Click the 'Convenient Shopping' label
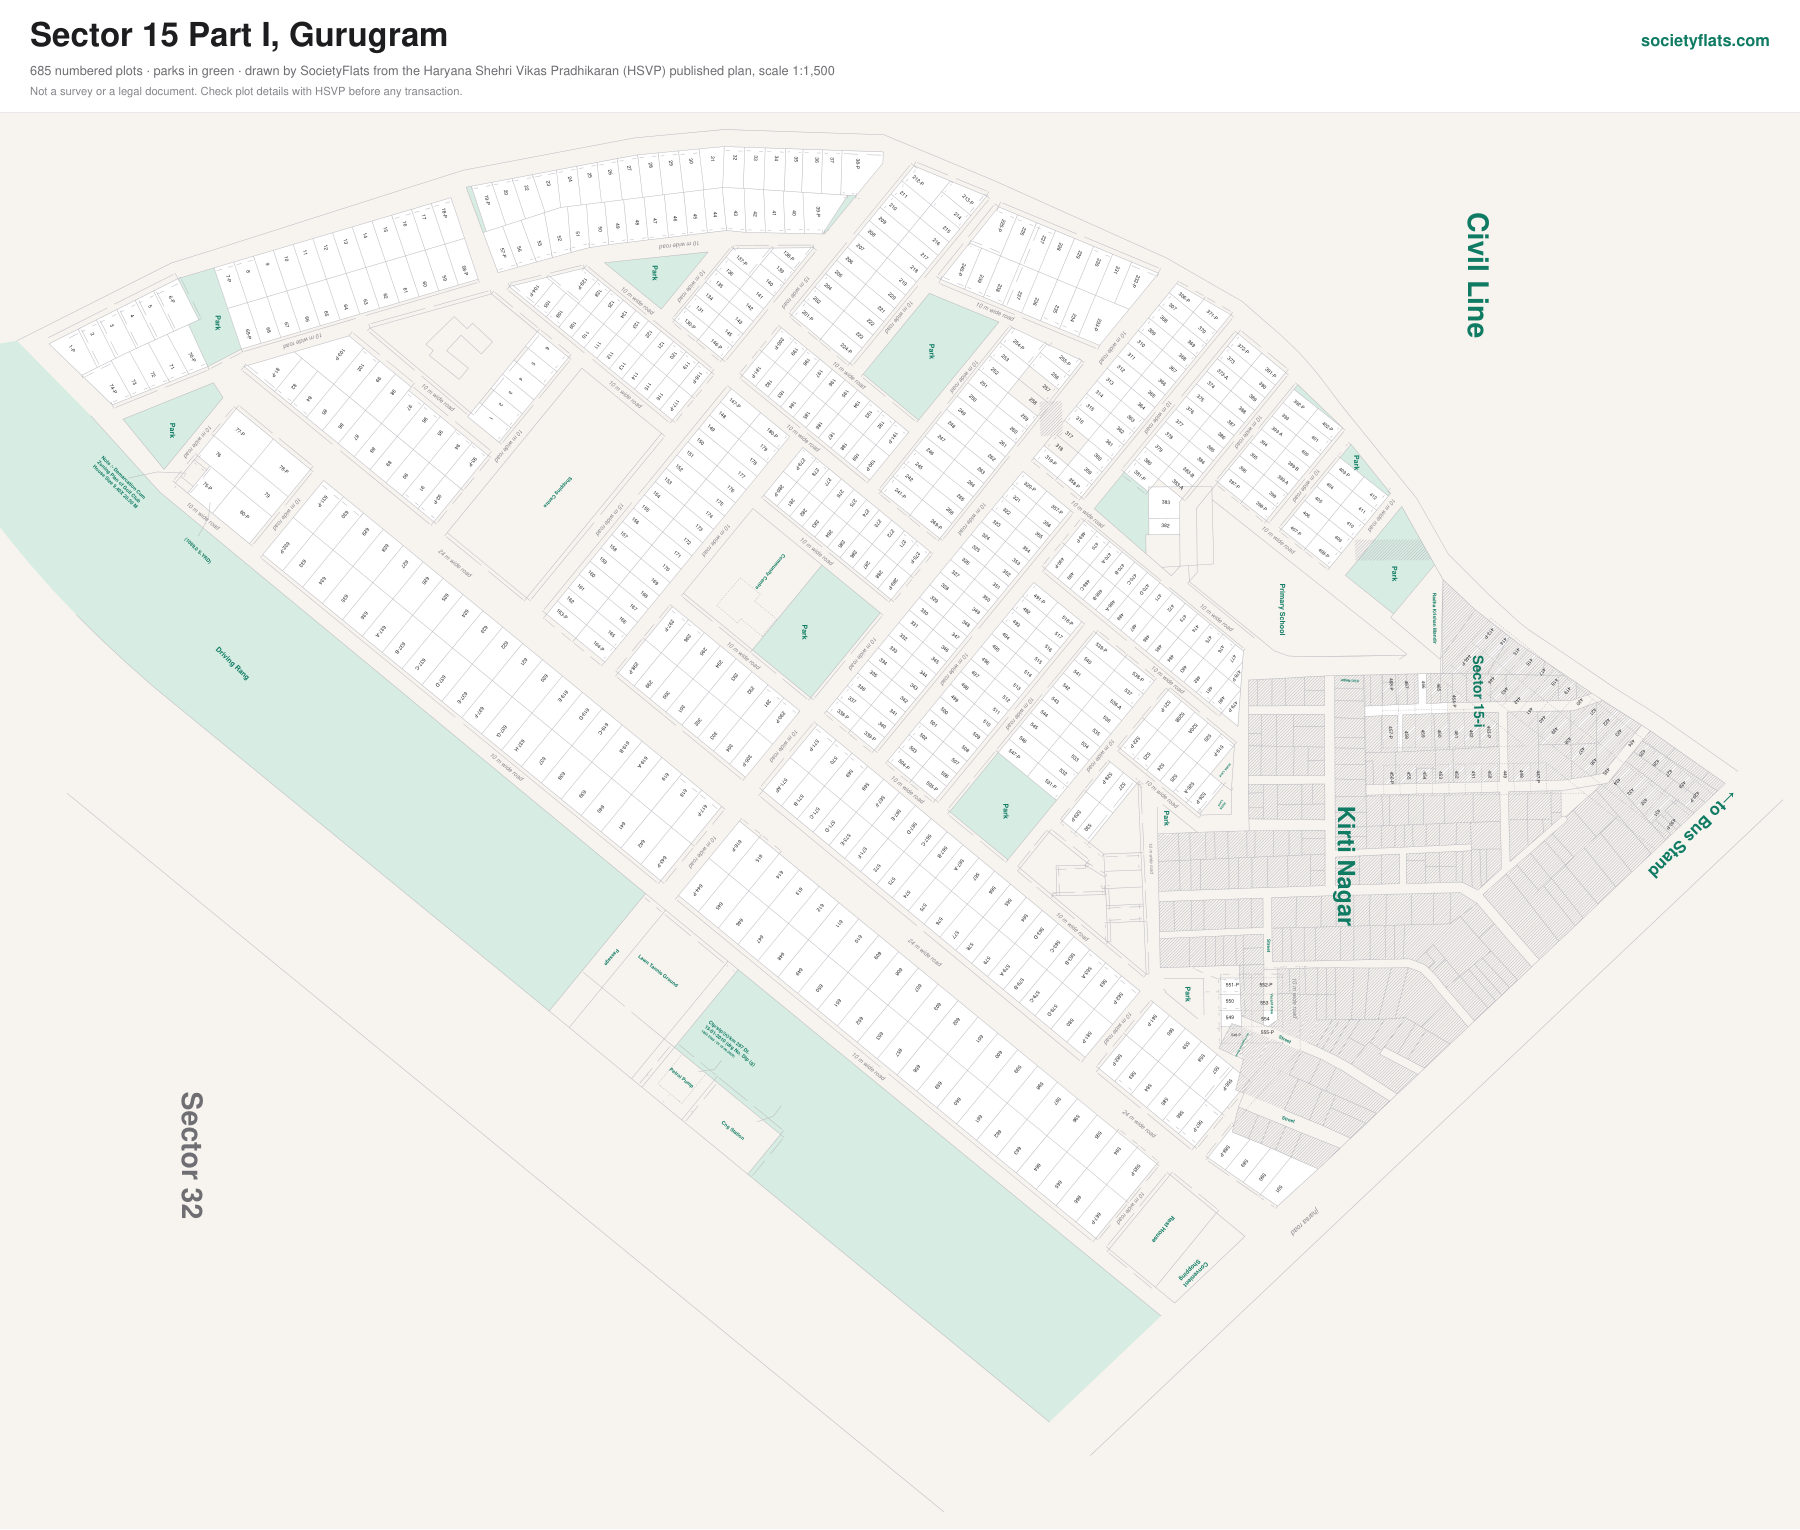1800x1530 pixels. pos(1192,1272)
